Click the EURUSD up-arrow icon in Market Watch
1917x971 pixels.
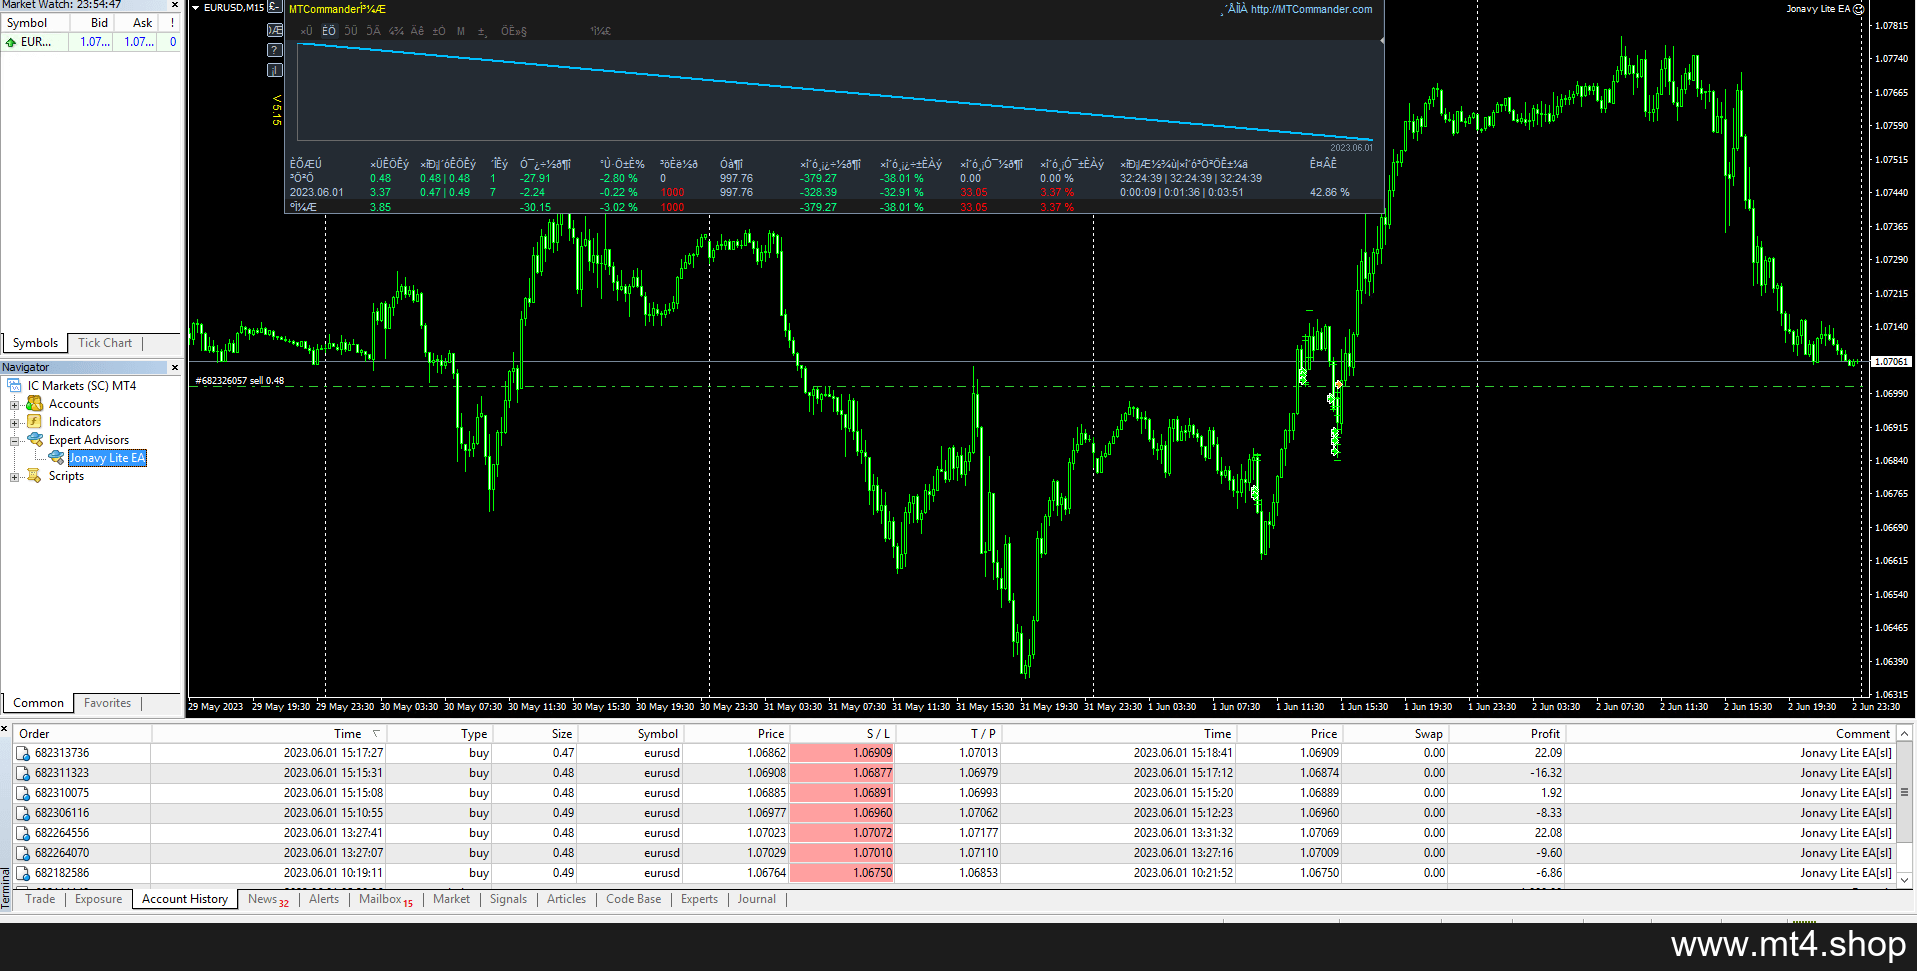[11, 42]
